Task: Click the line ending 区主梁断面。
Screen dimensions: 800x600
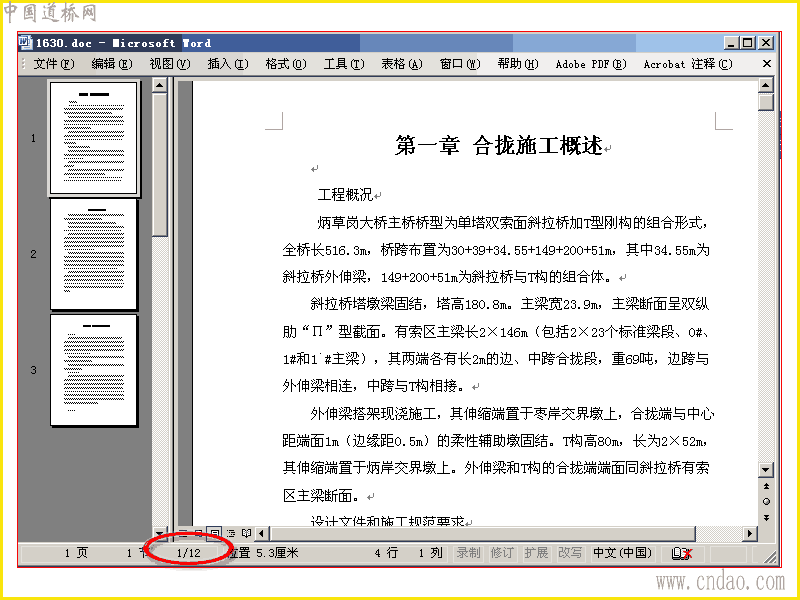Action: click(x=324, y=495)
